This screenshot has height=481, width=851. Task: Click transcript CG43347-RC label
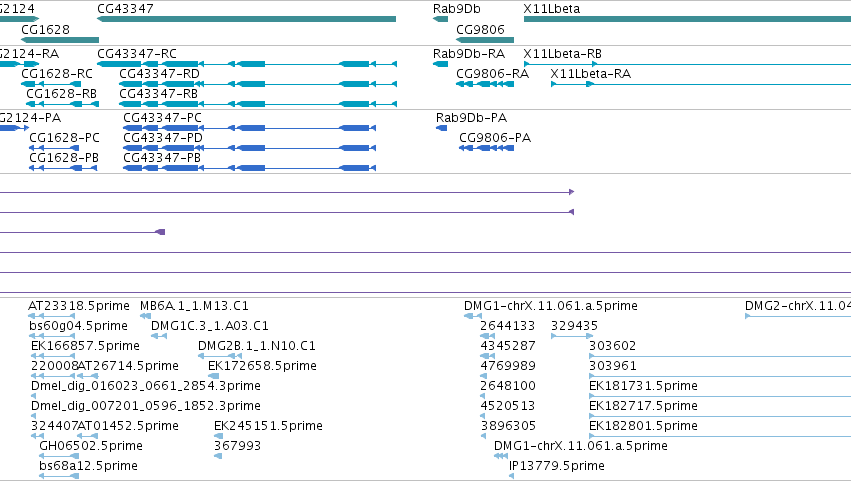pyautogui.click(x=137, y=54)
